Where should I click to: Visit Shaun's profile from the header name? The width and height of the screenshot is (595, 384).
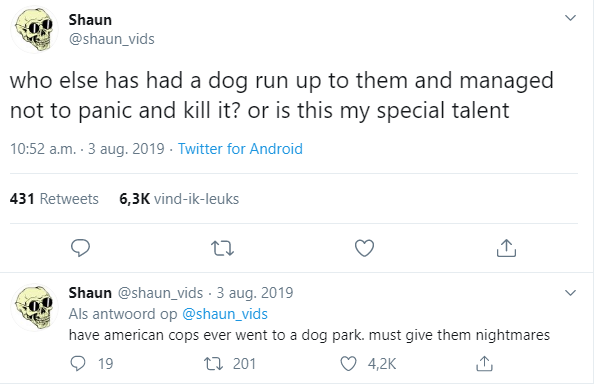click(x=90, y=20)
